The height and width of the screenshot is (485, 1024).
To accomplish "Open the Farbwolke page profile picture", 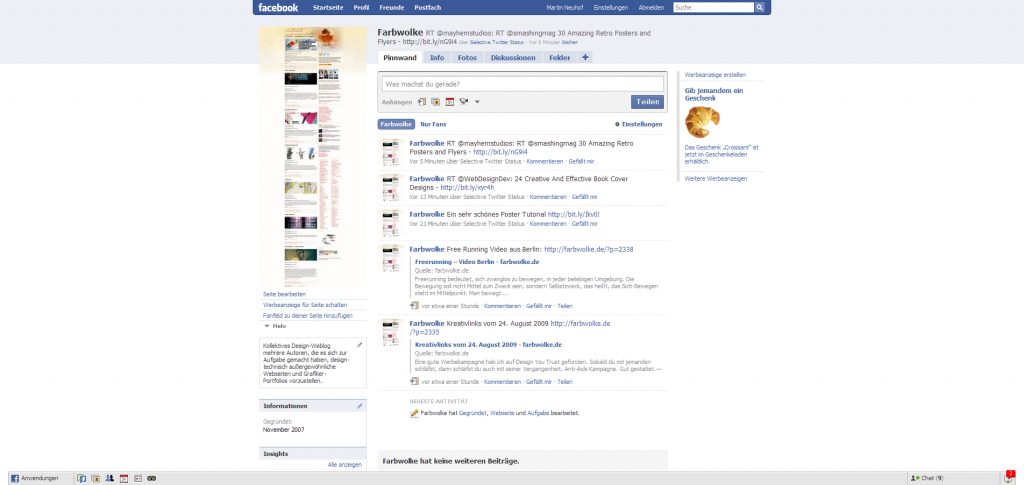I will pyautogui.click(x=313, y=157).
